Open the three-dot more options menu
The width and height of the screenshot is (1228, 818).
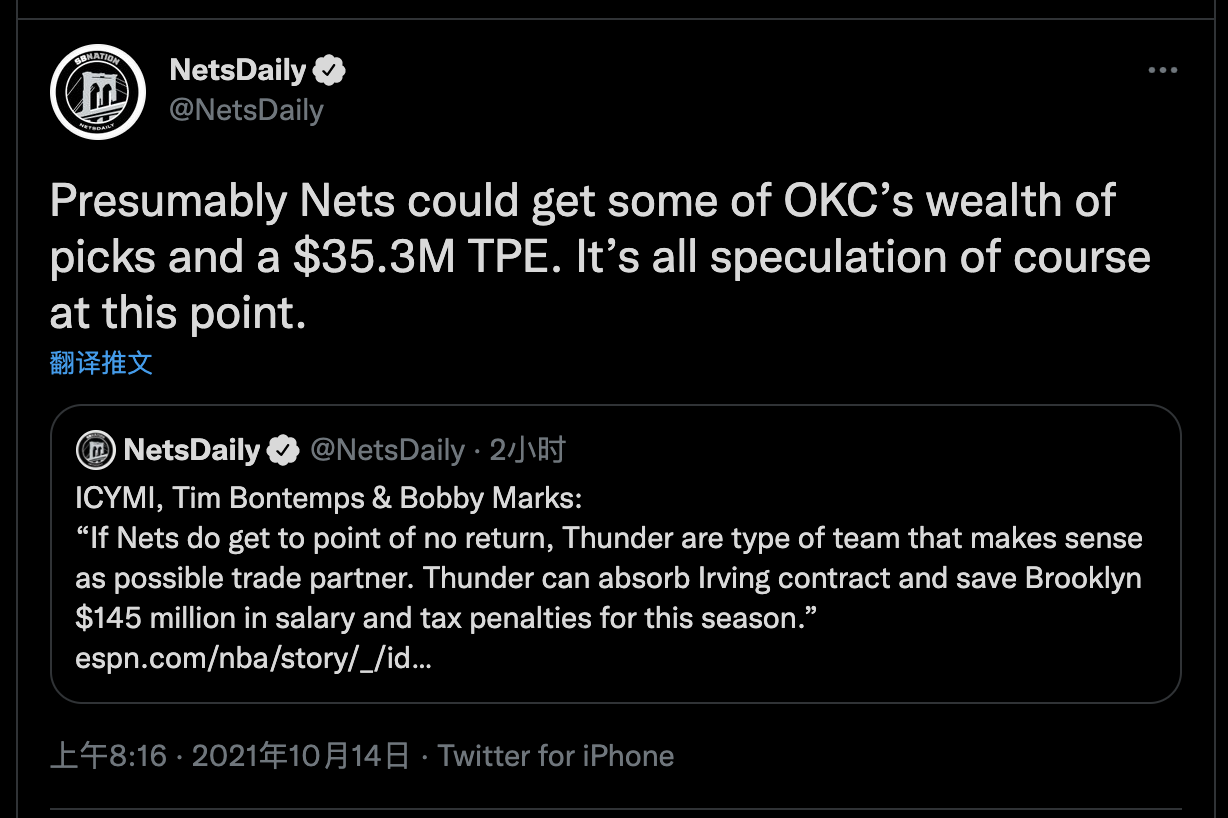click(1163, 71)
